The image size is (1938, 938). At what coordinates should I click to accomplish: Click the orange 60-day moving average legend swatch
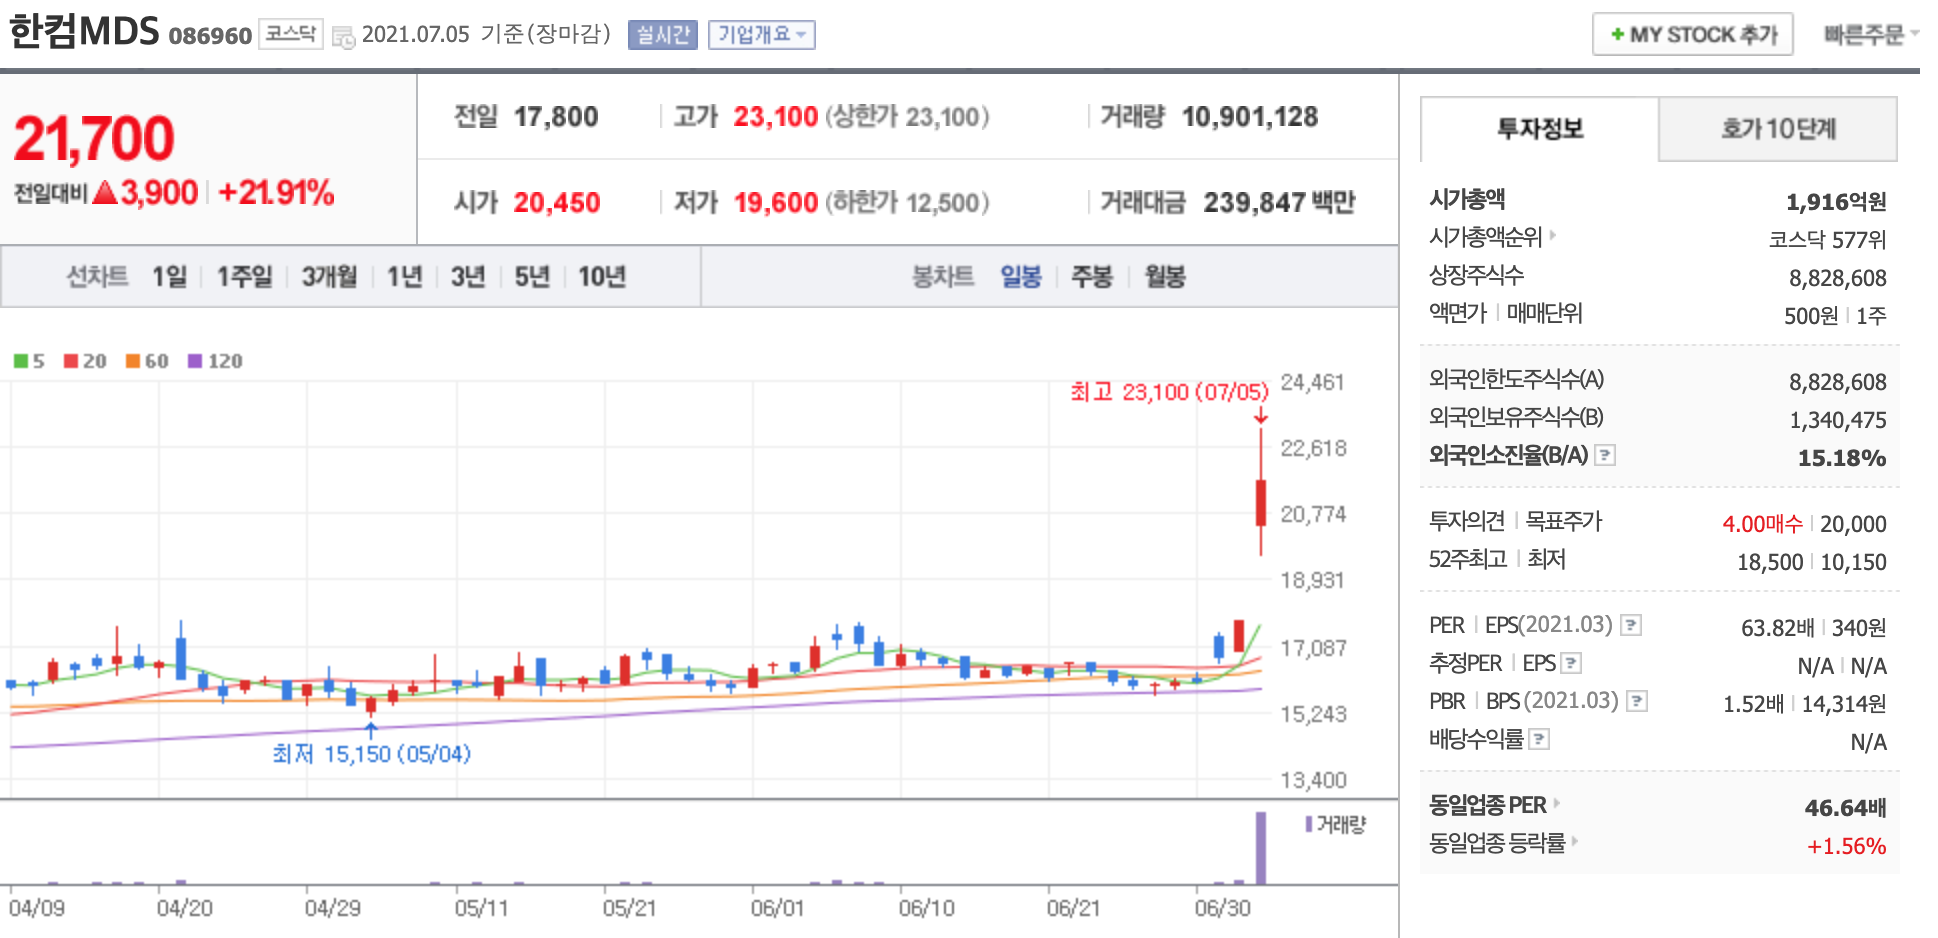(133, 361)
